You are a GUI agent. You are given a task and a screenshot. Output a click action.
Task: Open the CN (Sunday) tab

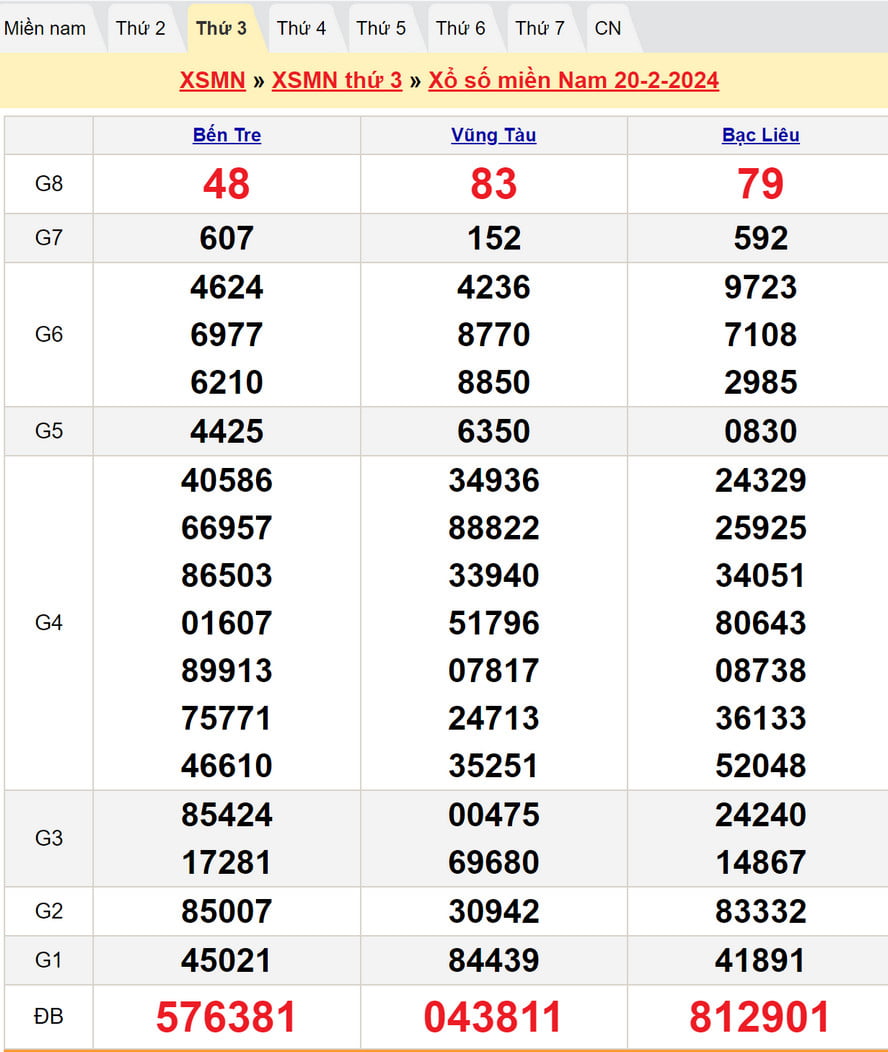coord(608,28)
